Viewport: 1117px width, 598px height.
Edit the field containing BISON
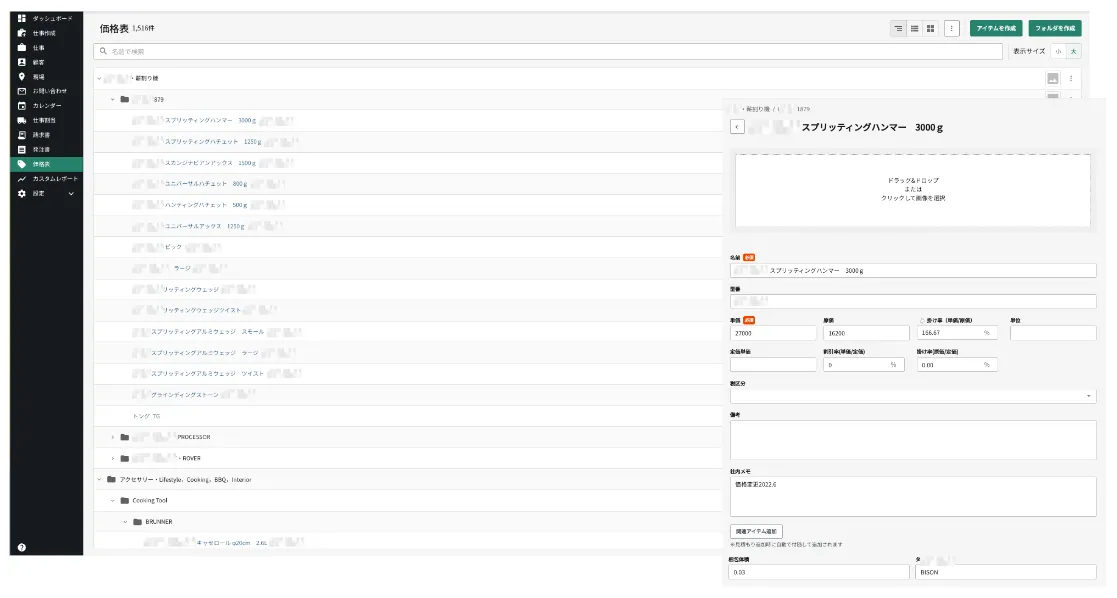click(1006, 572)
